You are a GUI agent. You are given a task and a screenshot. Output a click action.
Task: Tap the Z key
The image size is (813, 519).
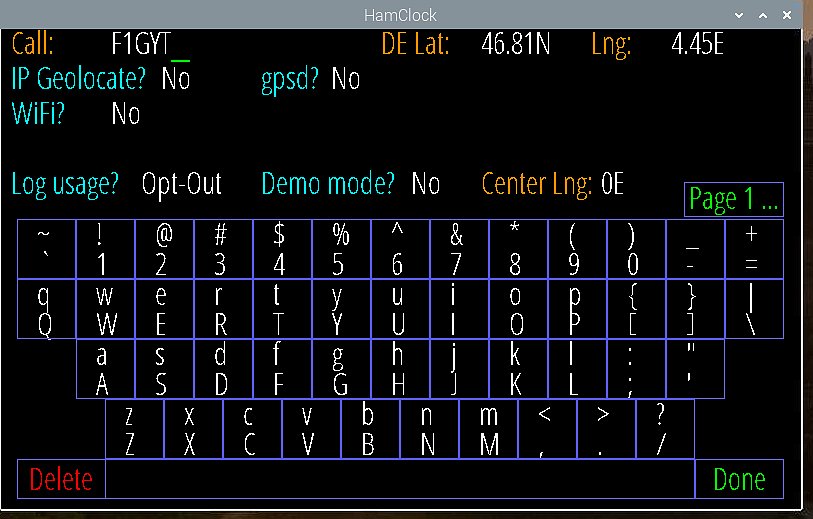pos(135,429)
